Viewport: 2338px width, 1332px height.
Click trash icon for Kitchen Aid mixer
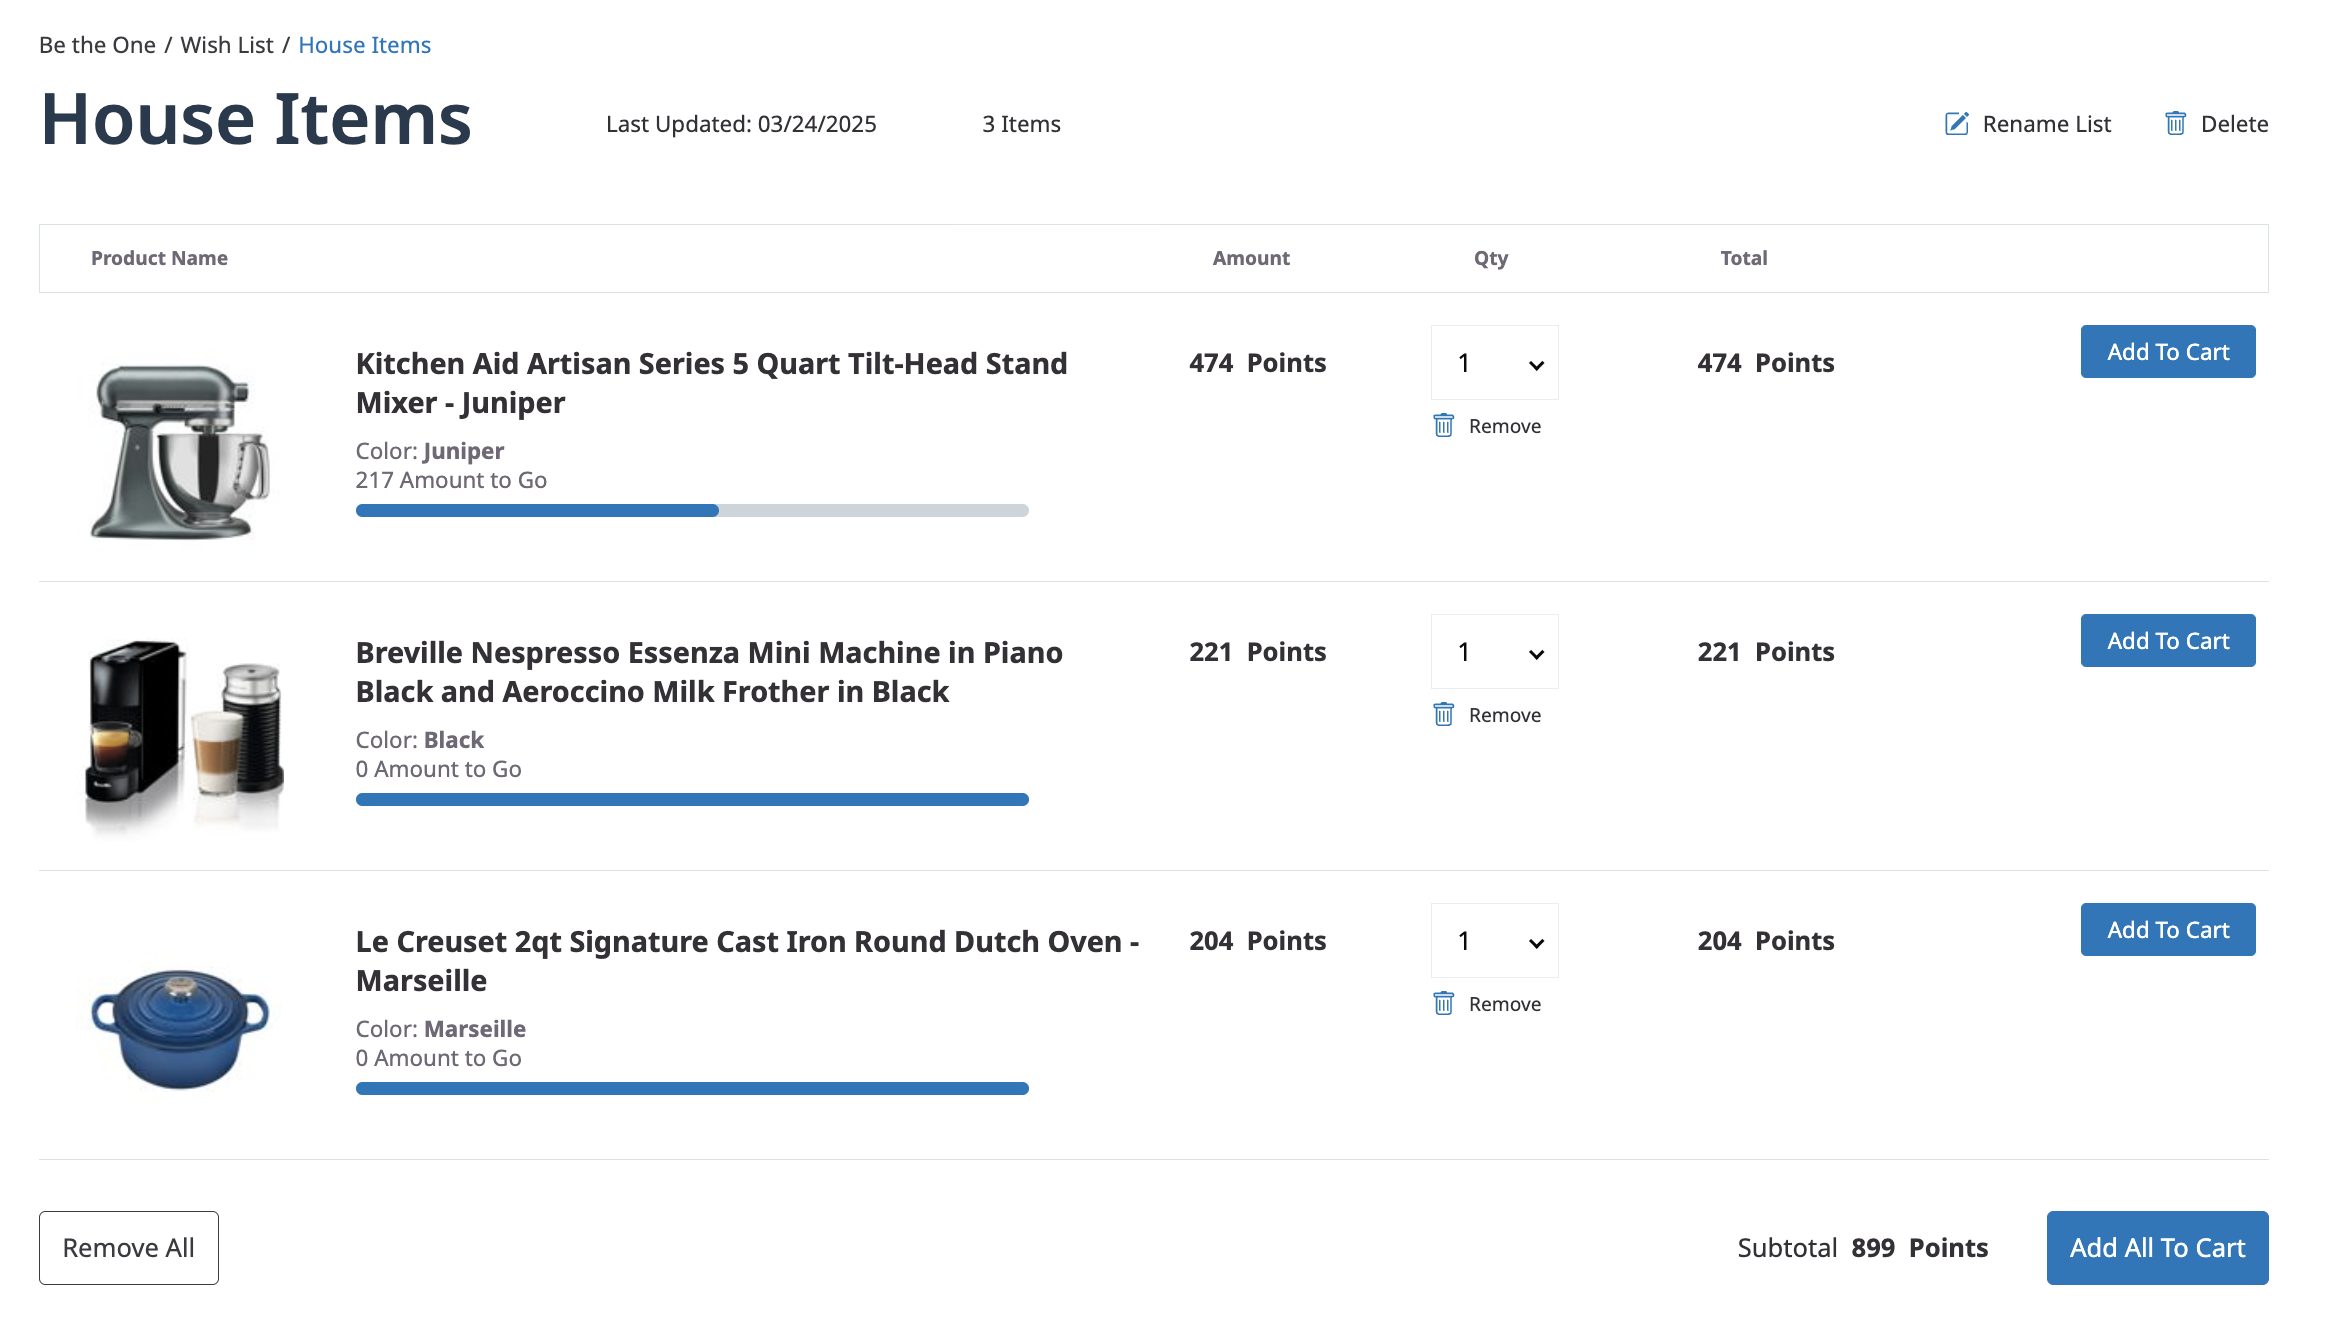1443,426
